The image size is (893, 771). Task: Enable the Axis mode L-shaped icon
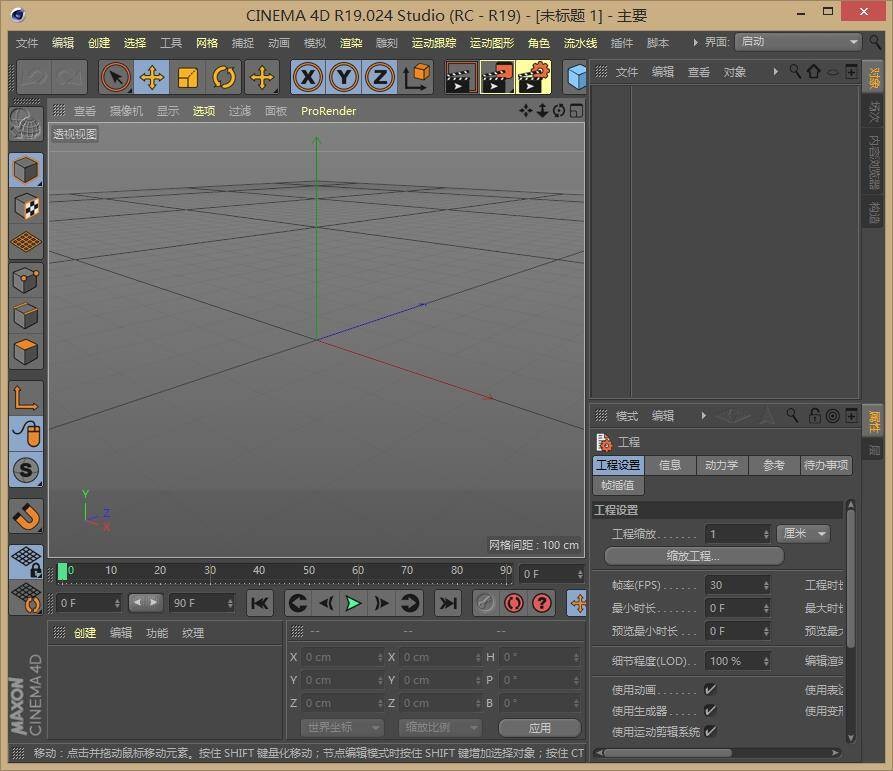tap(26, 397)
